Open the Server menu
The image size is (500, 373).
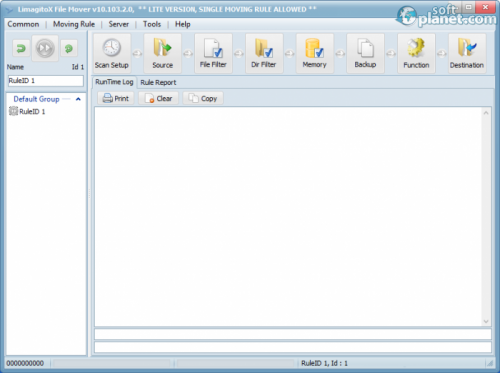119,24
